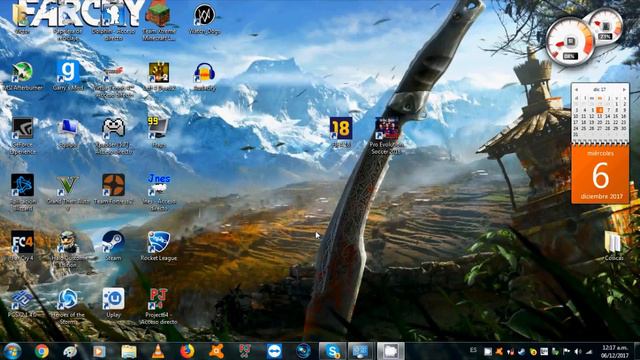Launch Project64 shortcut
The width and height of the screenshot is (640, 360).
(x=159, y=299)
